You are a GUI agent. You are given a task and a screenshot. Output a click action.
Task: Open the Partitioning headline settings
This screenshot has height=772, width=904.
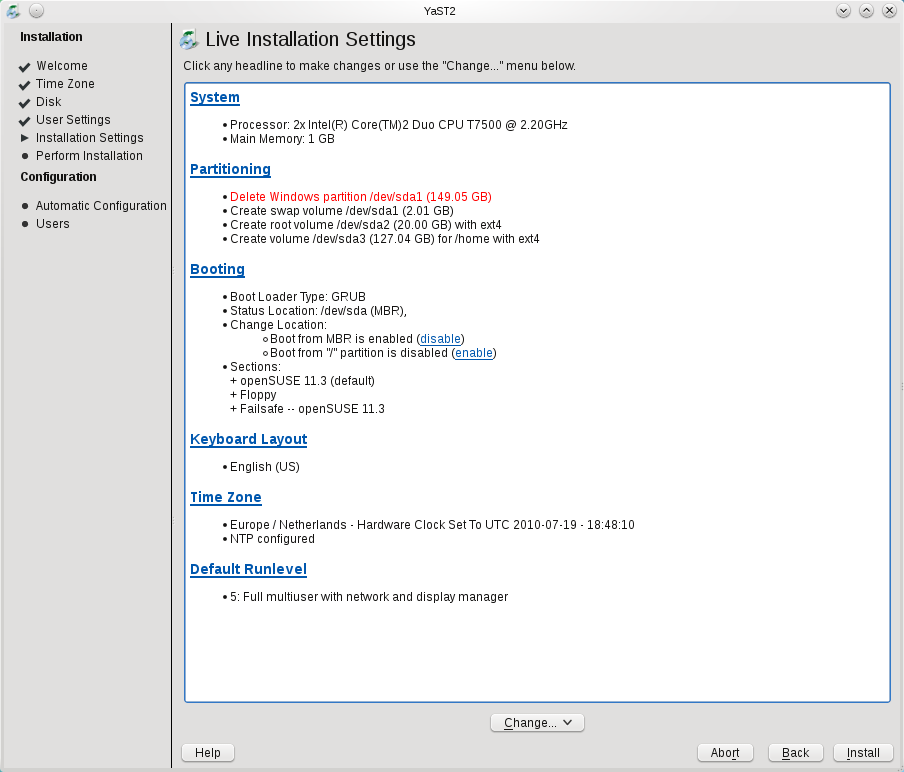pos(230,169)
